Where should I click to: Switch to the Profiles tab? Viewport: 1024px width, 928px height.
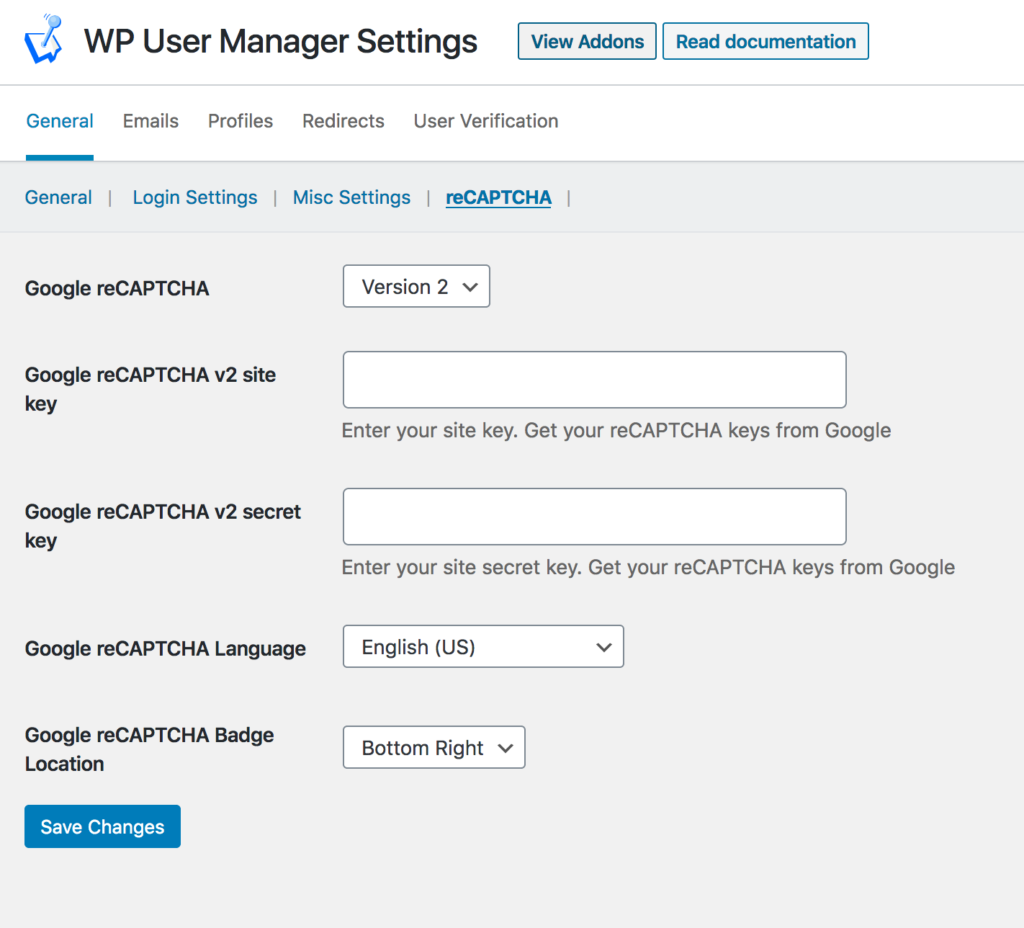pyautogui.click(x=240, y=121)
